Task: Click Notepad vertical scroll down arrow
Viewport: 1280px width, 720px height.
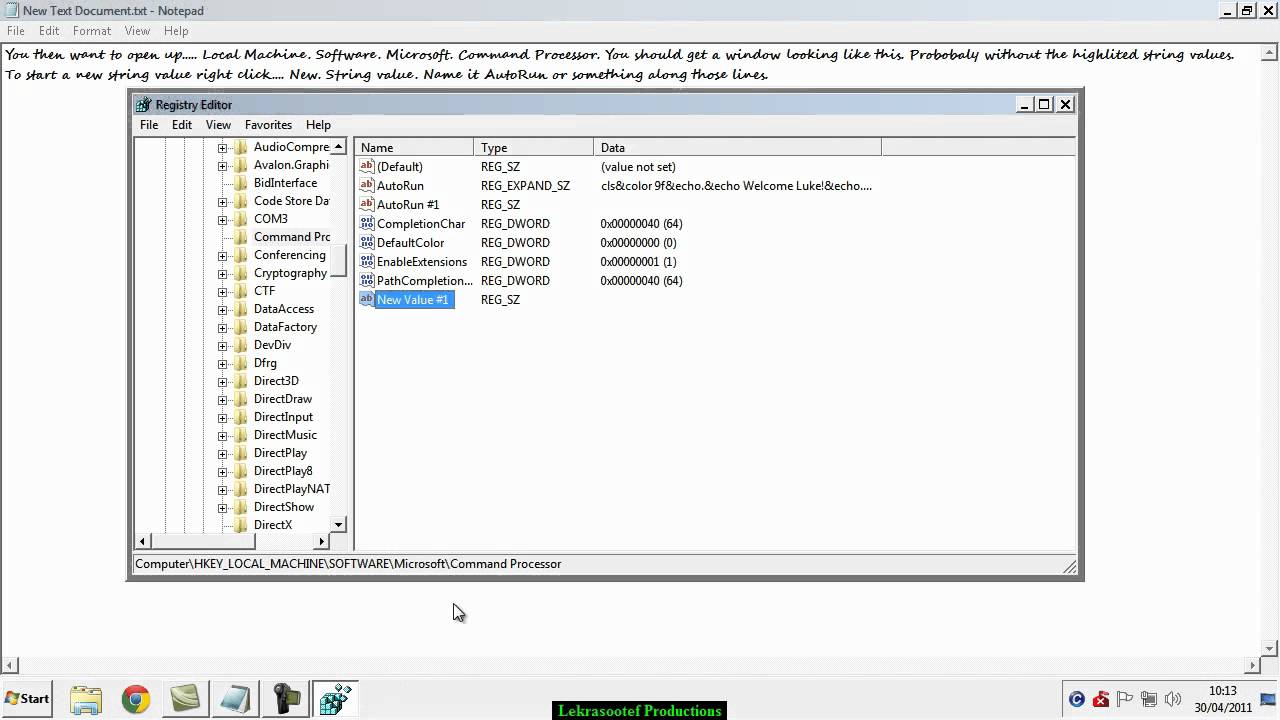Action: click(x=1271, y=648)
